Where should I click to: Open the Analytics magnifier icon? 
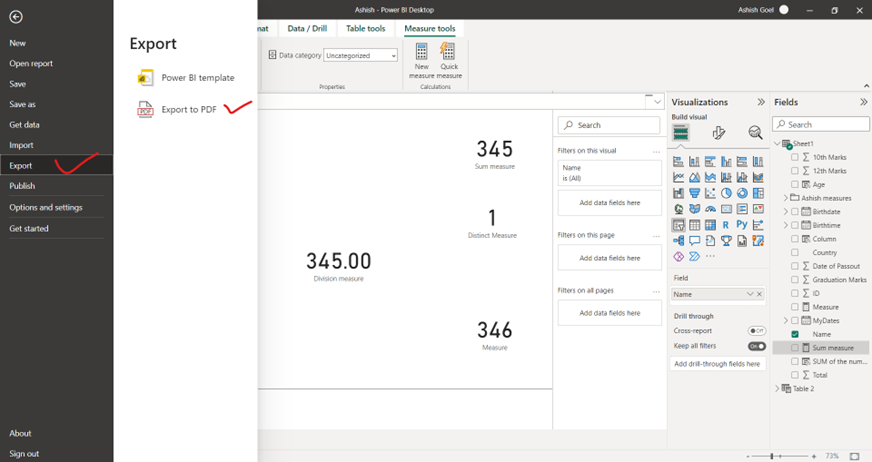755,133
